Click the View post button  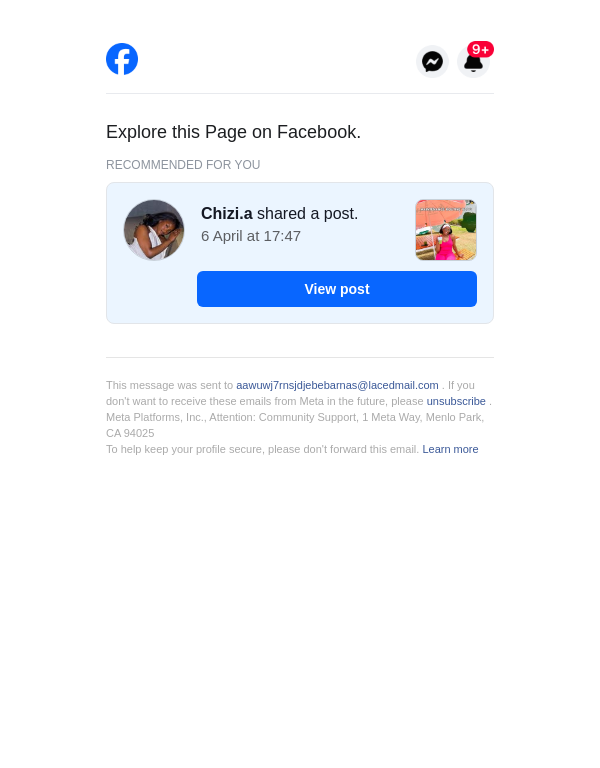pos(337,289)
